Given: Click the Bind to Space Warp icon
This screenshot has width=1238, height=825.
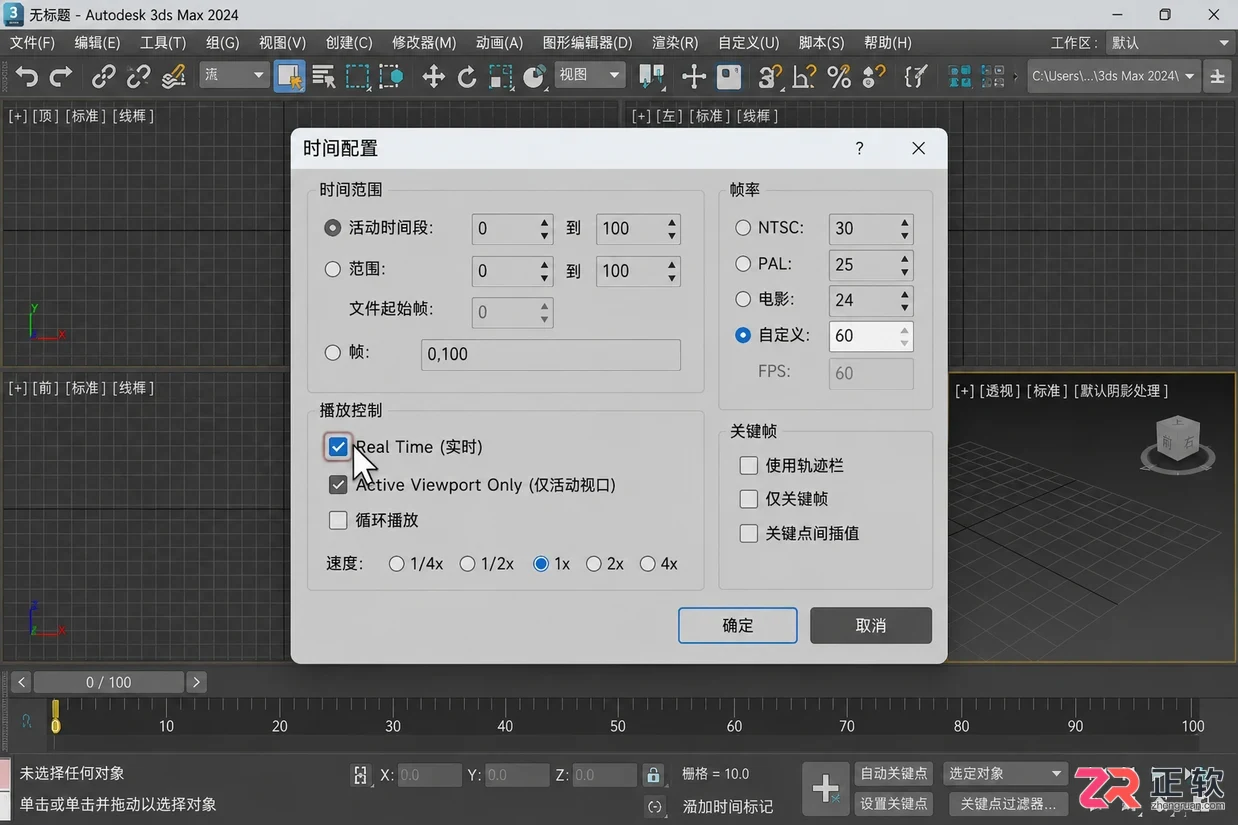Looking at the screenshot, I should [x=174, y=77].
